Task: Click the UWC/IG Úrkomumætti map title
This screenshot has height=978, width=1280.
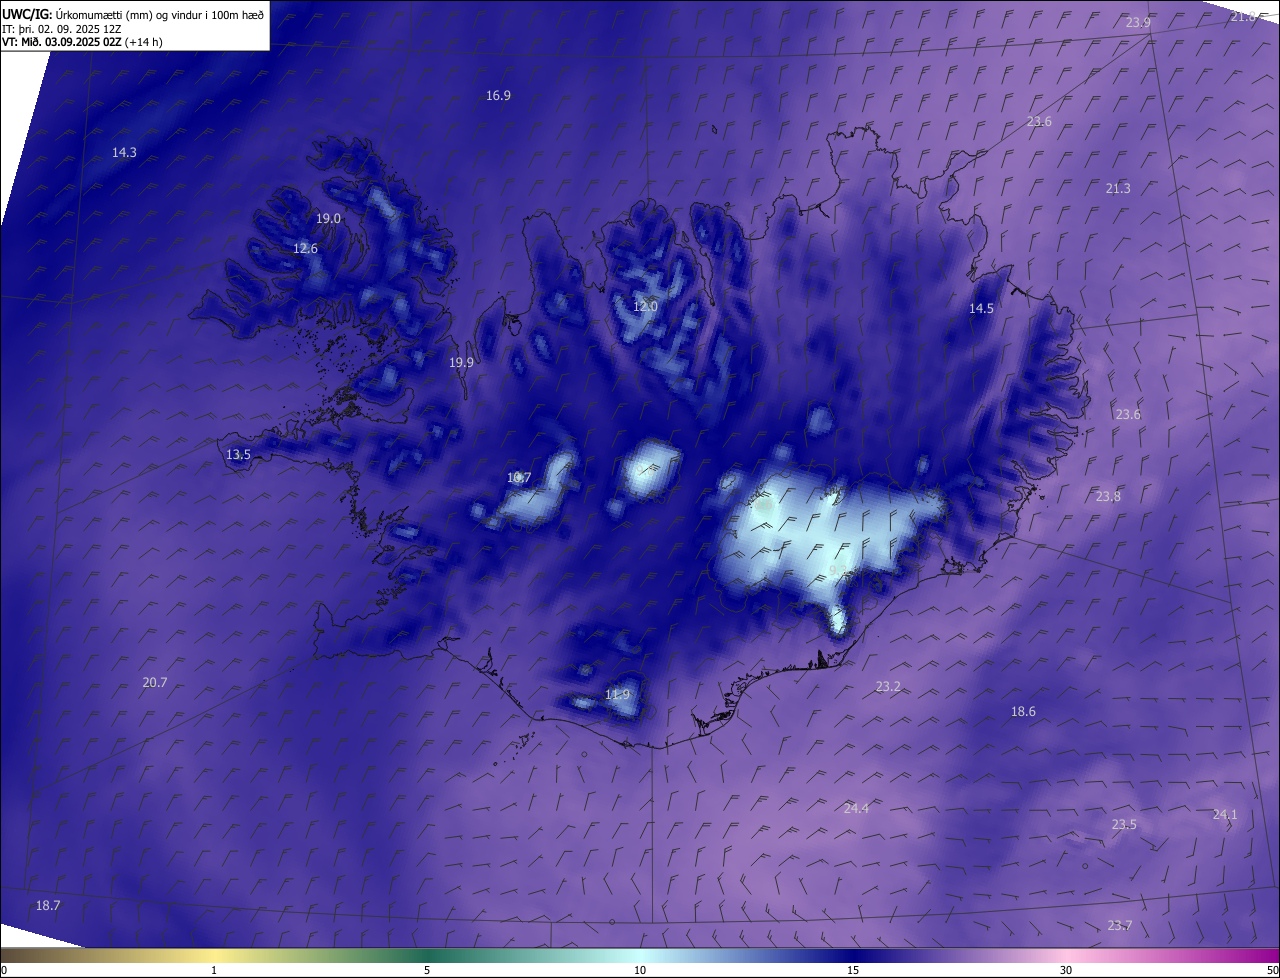Action: (133, 13)
